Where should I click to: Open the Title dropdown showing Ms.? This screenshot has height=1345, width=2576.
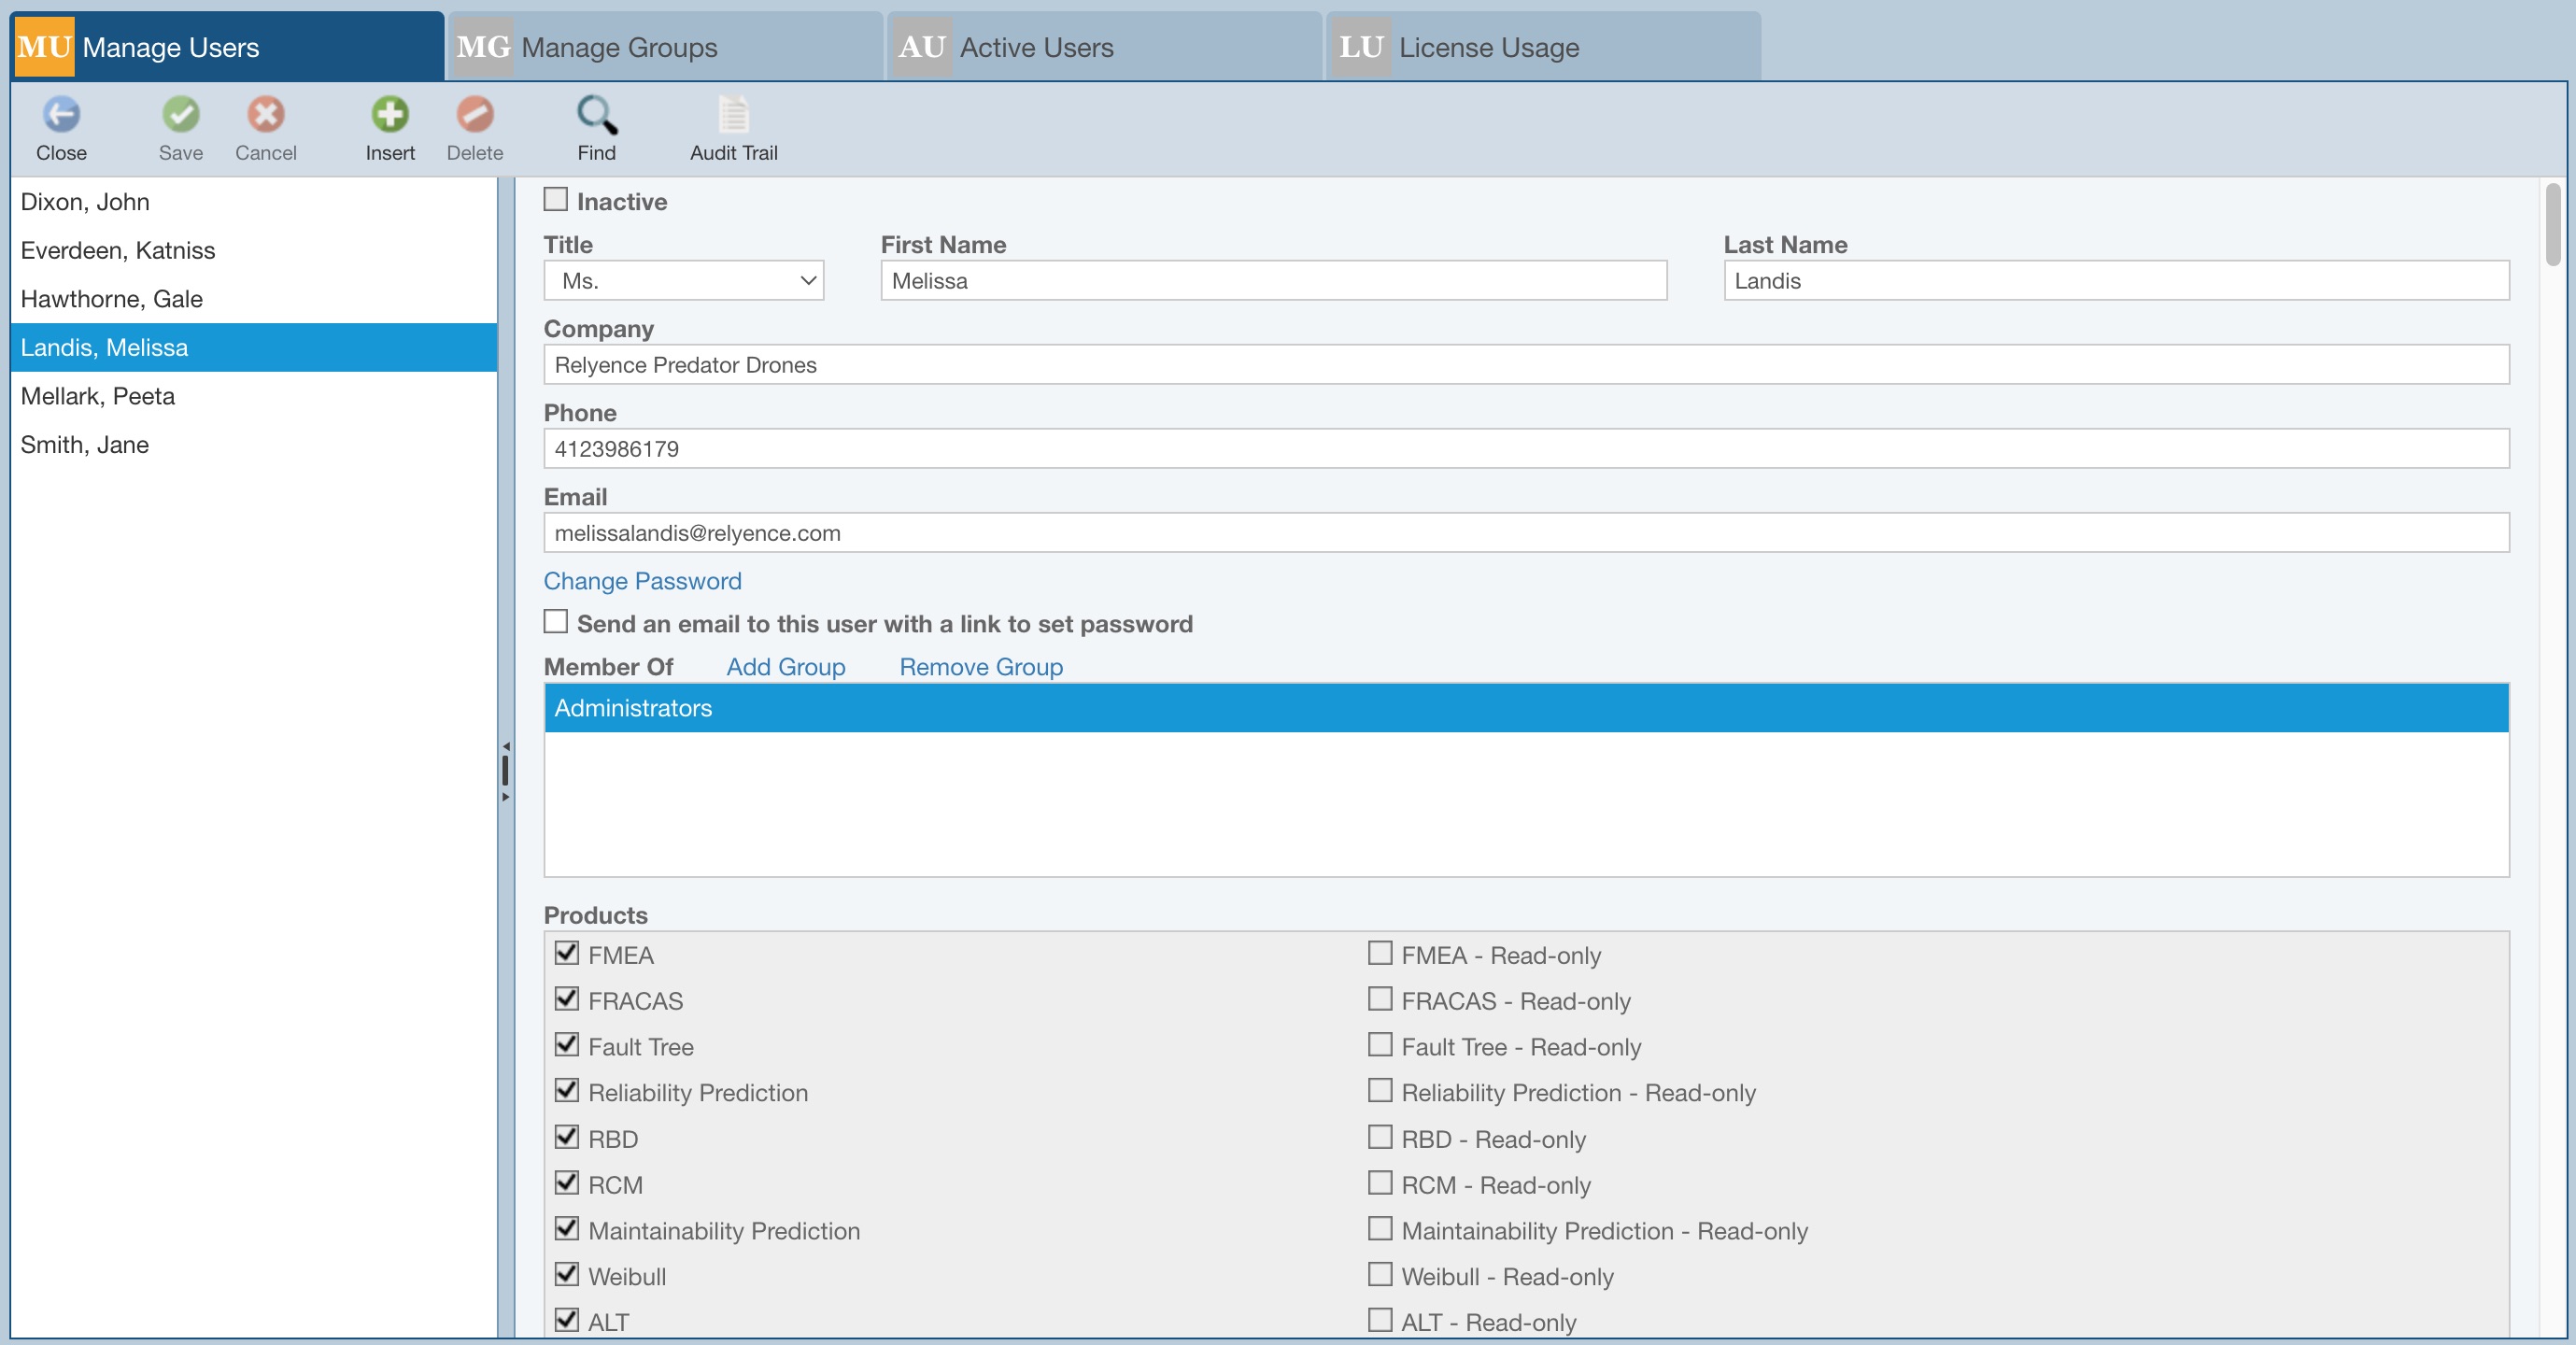(x=684, y=281)
